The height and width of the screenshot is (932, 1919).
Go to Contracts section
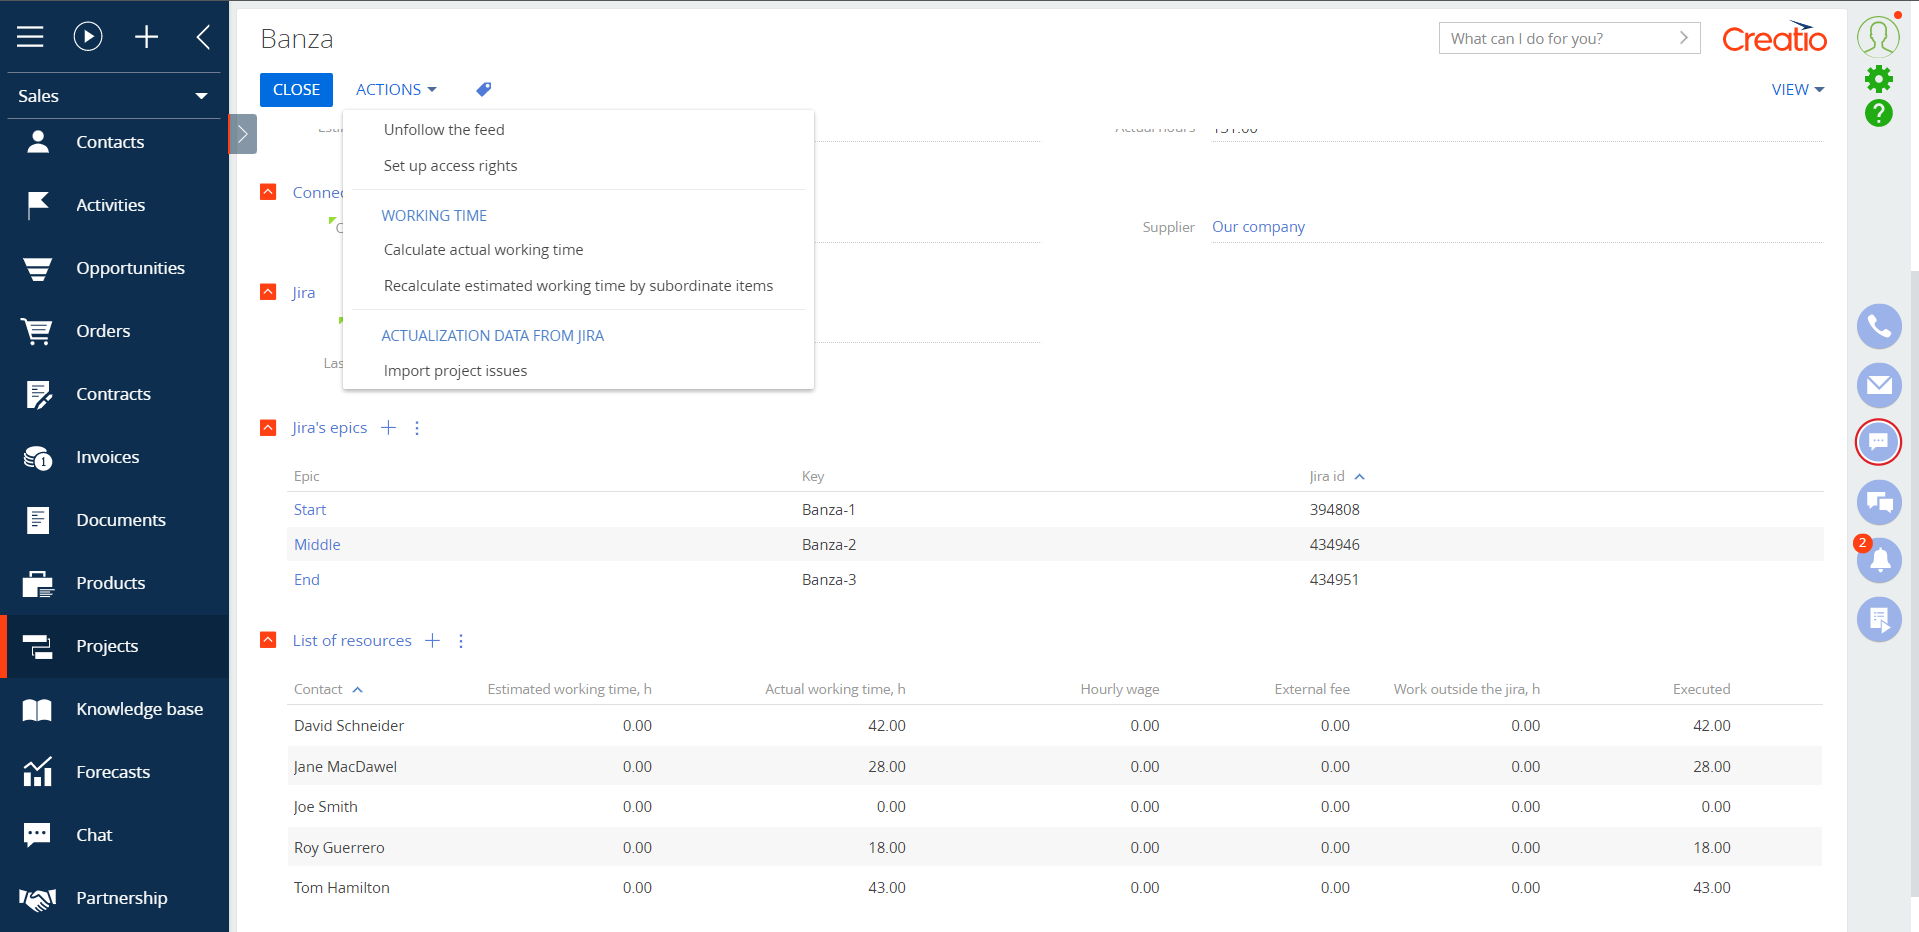(x=114, y=394)
